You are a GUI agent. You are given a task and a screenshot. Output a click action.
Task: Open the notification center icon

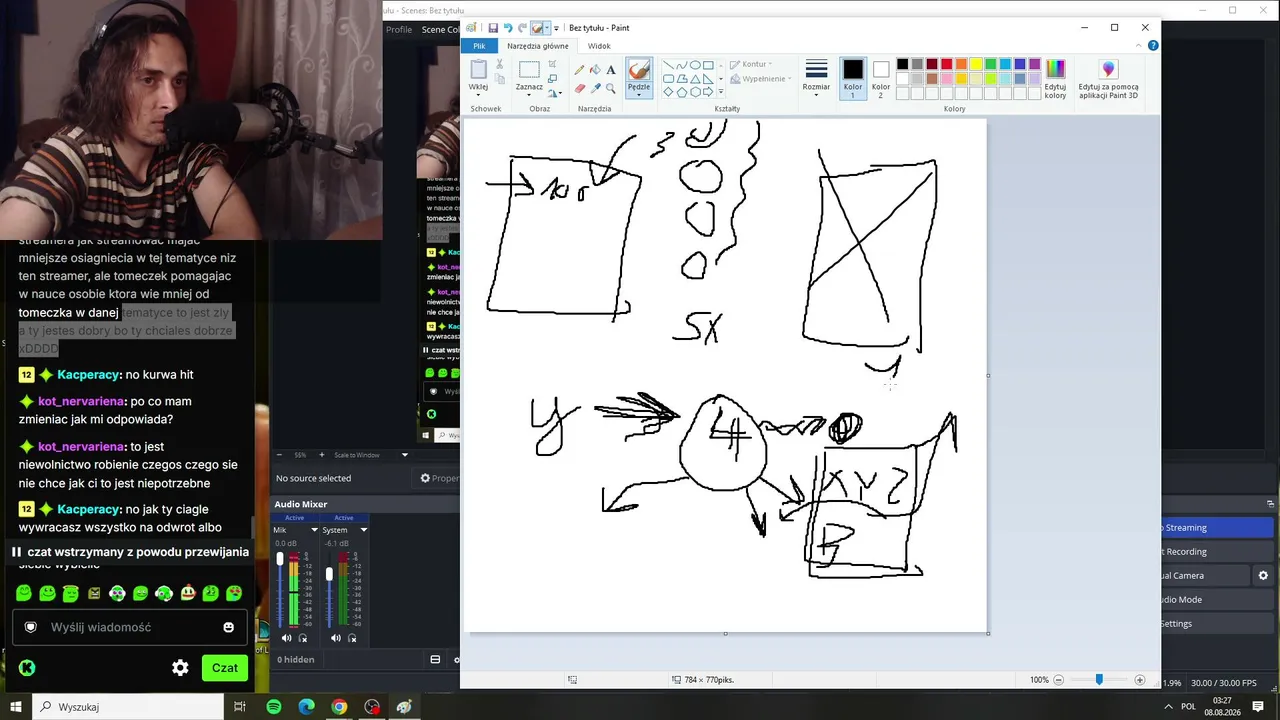click(x=1258, y=707)
